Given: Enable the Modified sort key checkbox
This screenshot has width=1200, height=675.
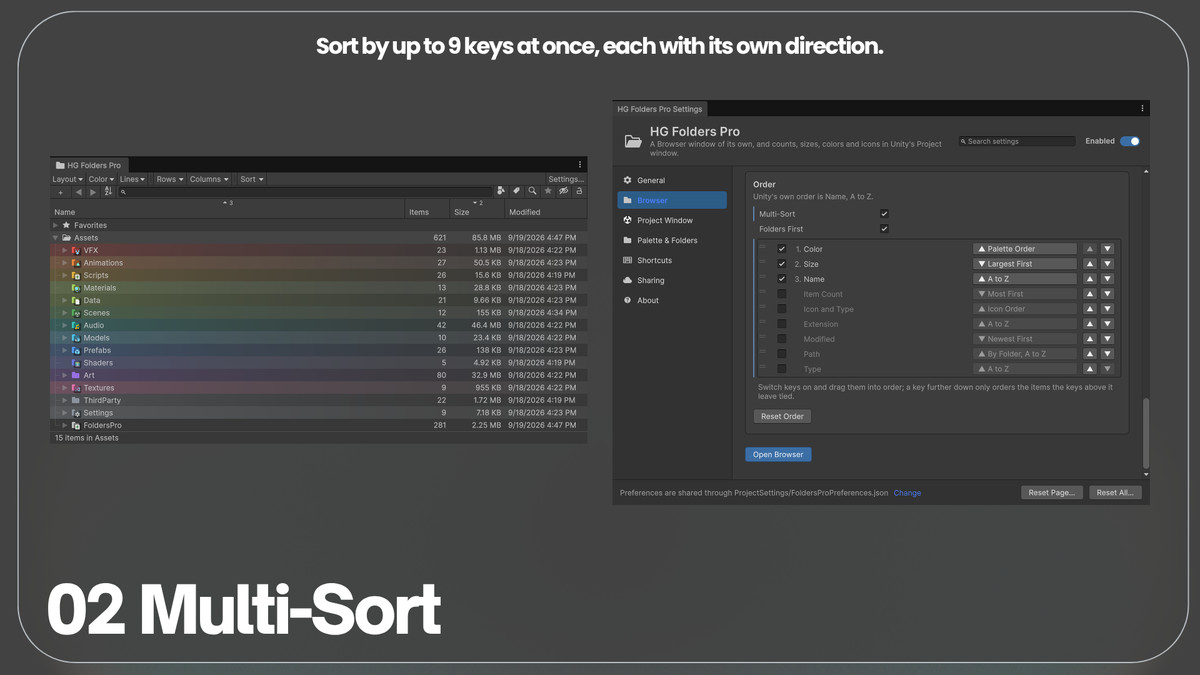Looking at the screenshot, I should click(782, 339).
